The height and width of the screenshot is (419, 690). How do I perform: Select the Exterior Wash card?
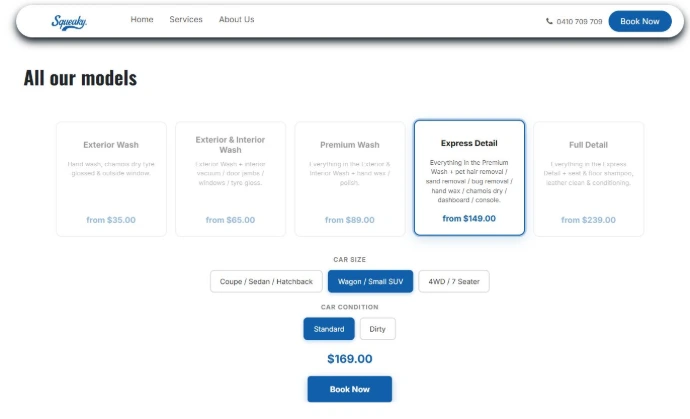point(111,179)
